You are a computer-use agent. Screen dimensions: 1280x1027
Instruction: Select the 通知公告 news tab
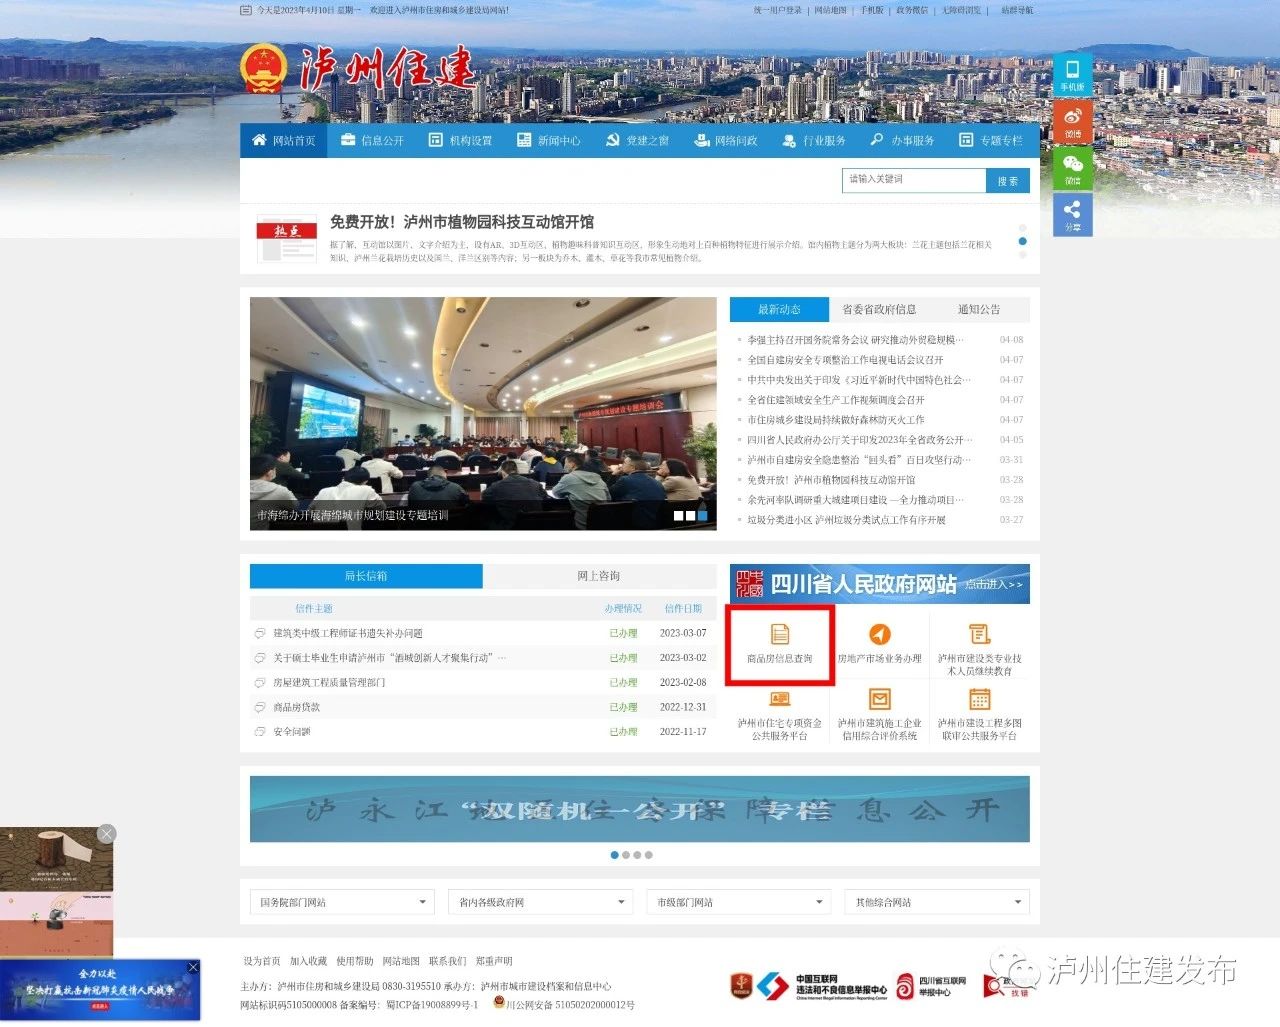point(980,309)
